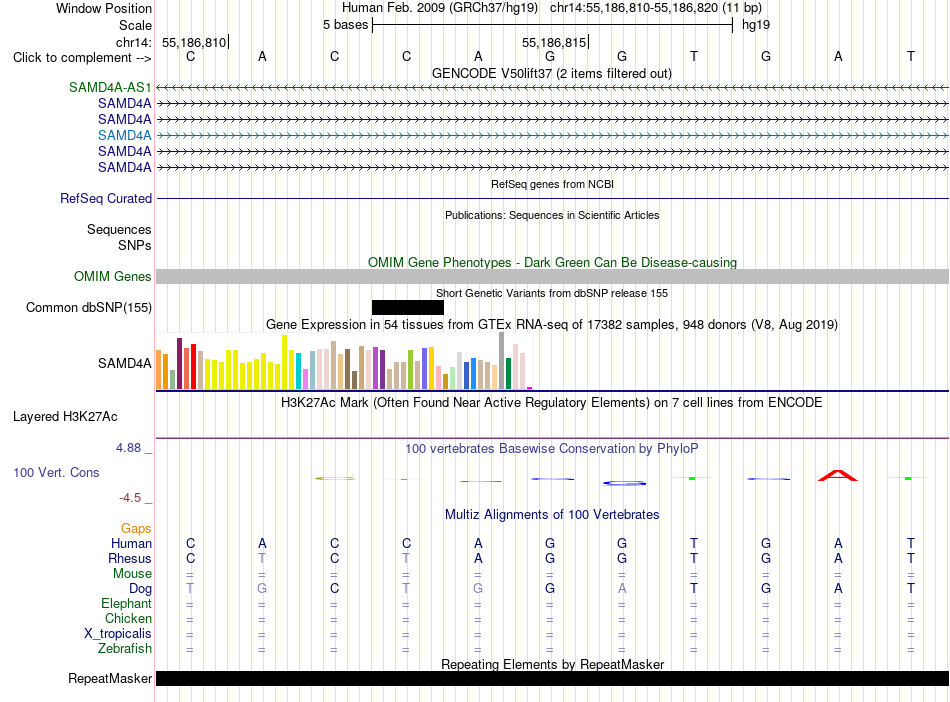Viewport: 950px width, 702px height.
Task: Click the 5 bases scale bar
Action: tap(552, 25)
